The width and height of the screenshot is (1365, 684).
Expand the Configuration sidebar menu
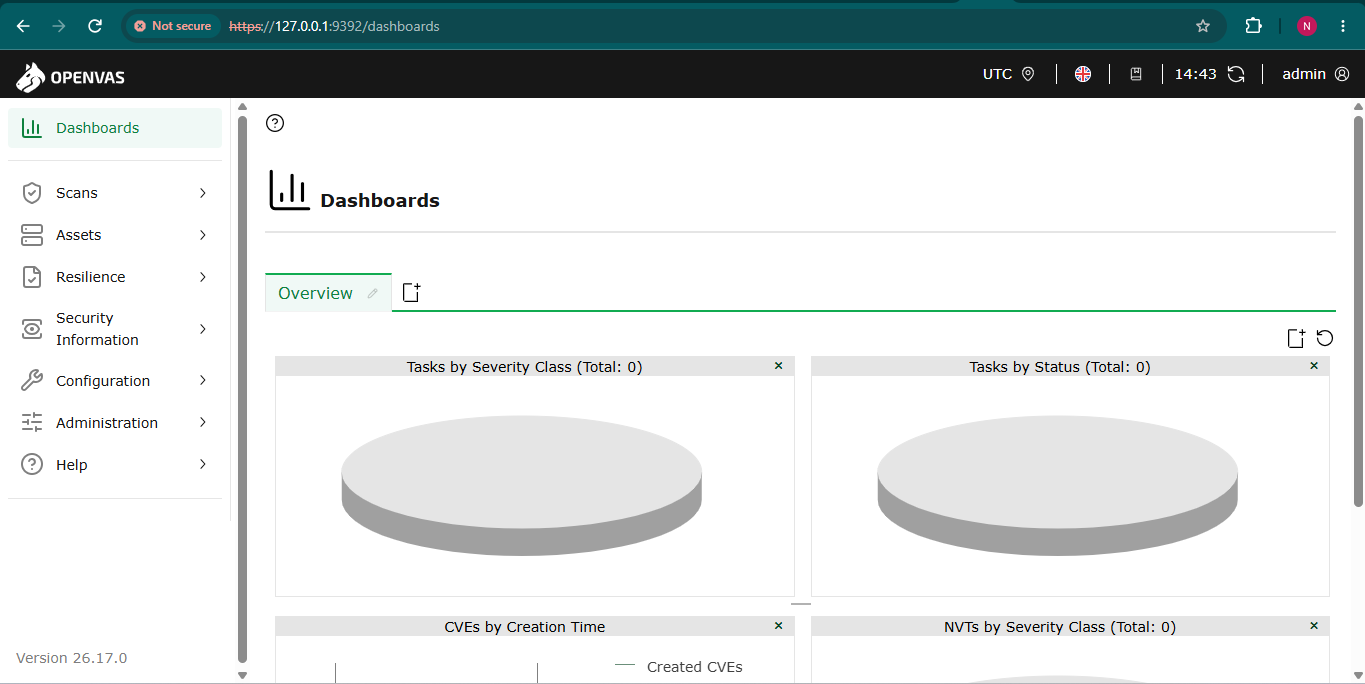tap(115, 381)
